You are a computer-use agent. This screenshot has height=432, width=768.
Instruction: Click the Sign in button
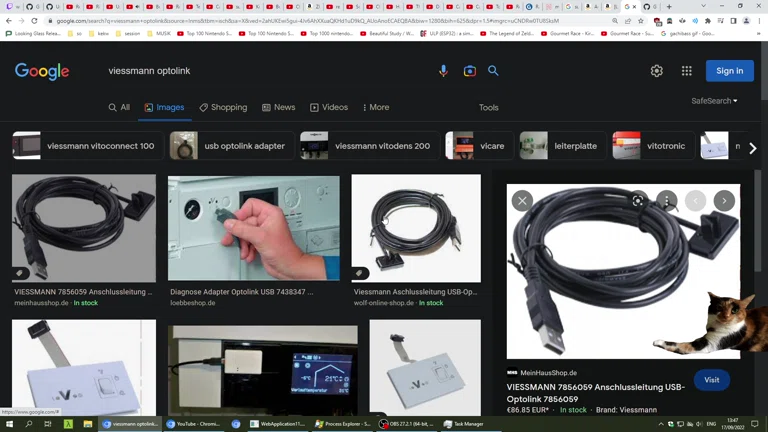pos(729,71)
